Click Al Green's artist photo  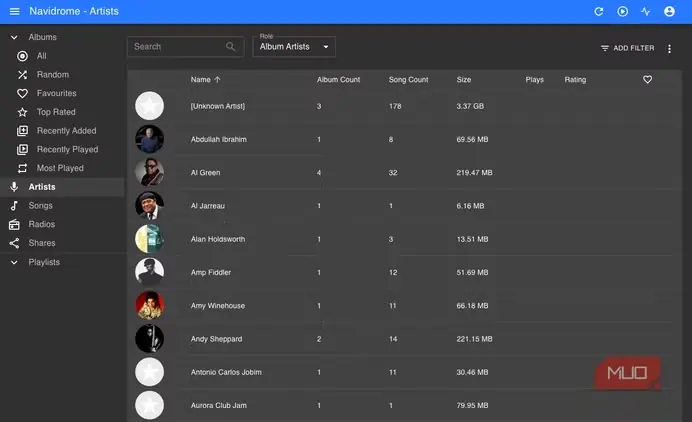coord(149,172)
